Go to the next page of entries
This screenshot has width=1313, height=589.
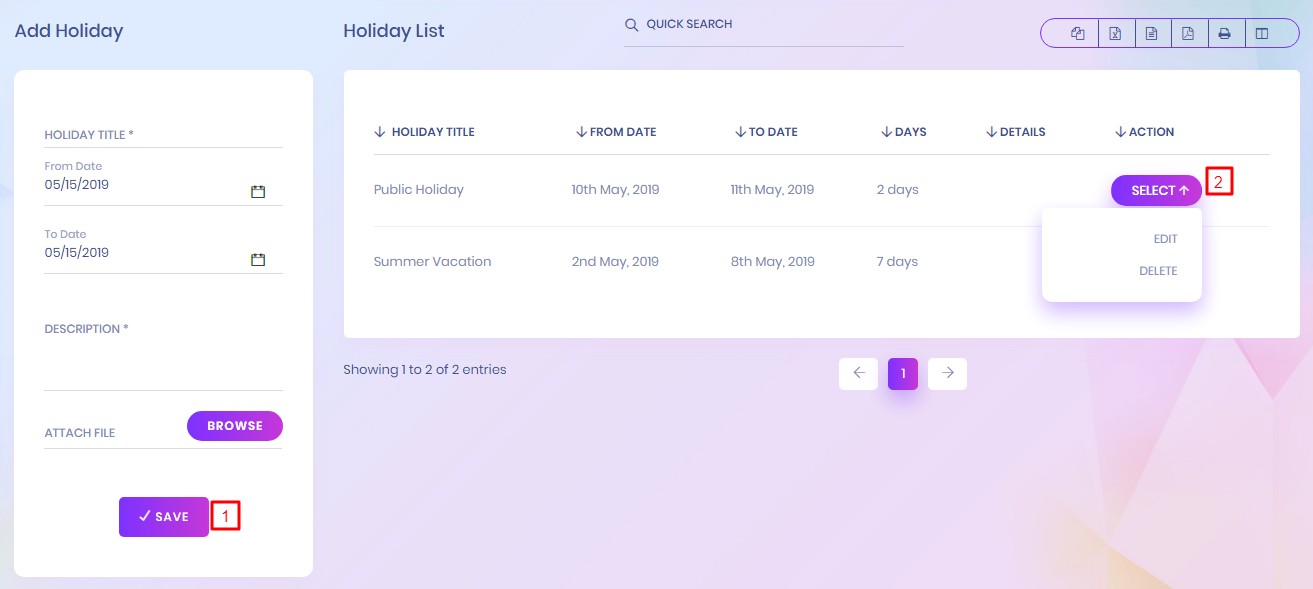click(947, 373)
